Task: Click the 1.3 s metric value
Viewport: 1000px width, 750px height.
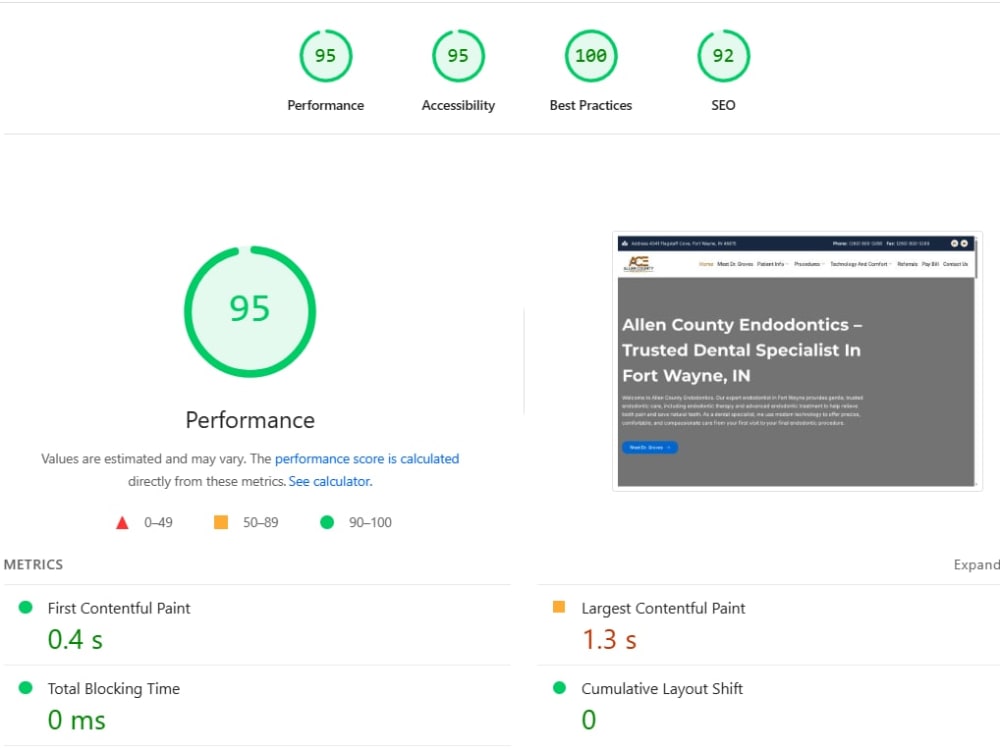Action: 609,640
